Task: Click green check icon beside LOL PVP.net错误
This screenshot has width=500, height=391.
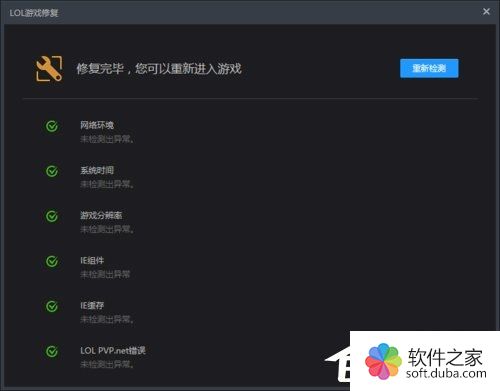Action: (x=52, y=351)
